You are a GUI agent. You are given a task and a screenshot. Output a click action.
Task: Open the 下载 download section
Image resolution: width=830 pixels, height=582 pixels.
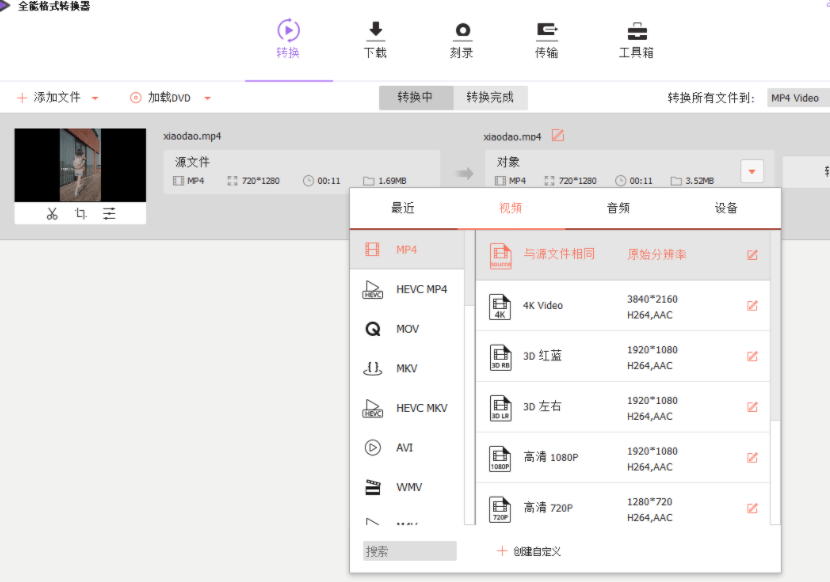click(375, 40)
